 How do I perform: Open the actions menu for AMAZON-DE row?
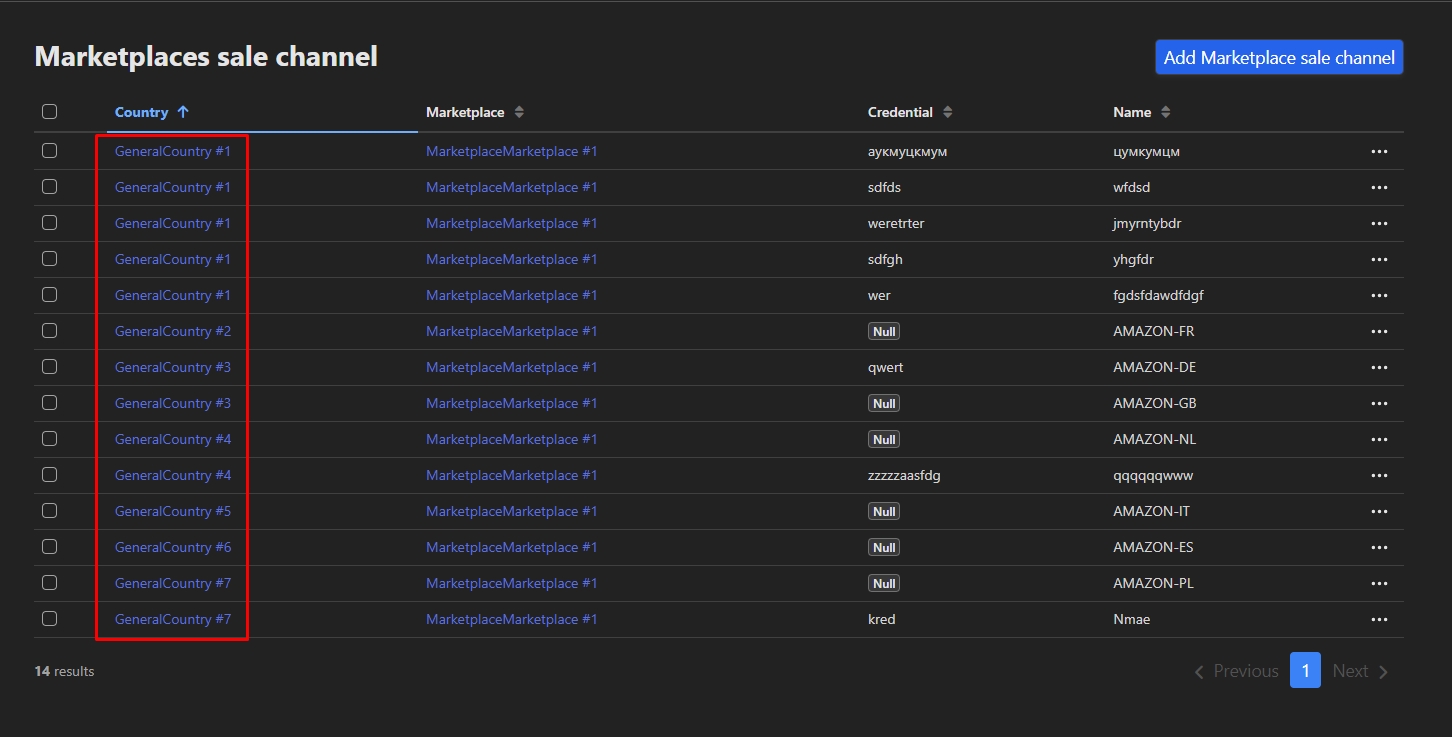(x=1380, y=367)
